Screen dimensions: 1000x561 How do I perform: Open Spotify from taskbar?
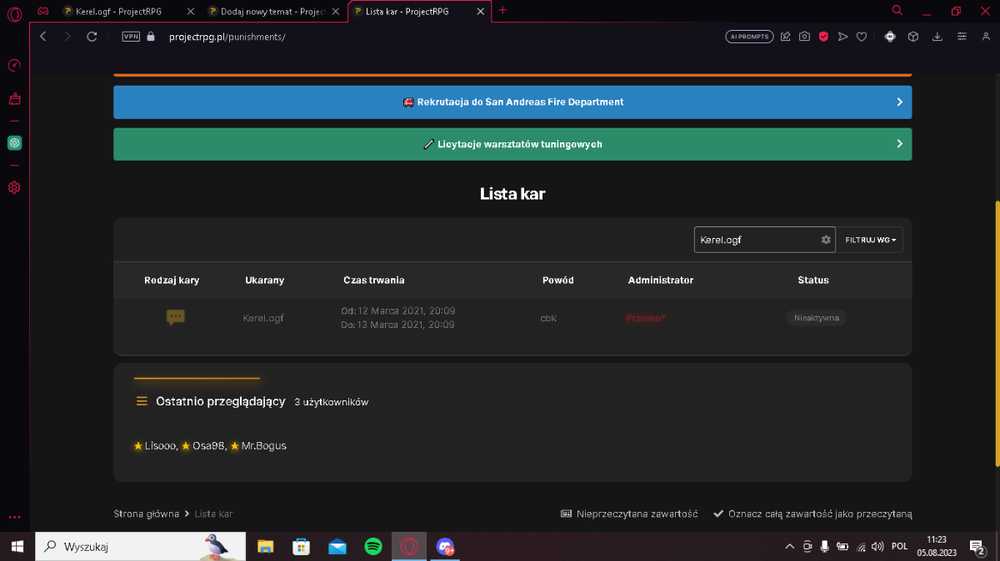pos(373,546)
